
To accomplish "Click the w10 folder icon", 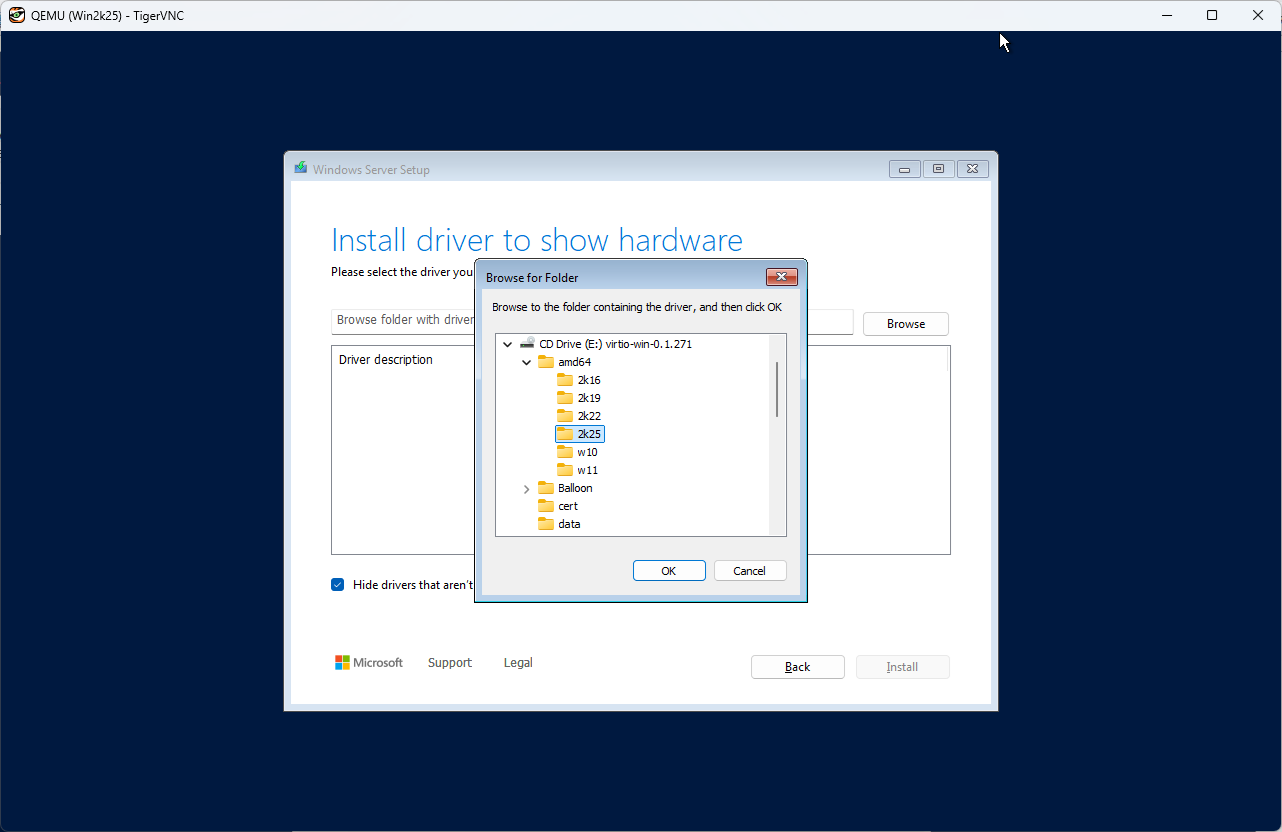I will [565, 452].
